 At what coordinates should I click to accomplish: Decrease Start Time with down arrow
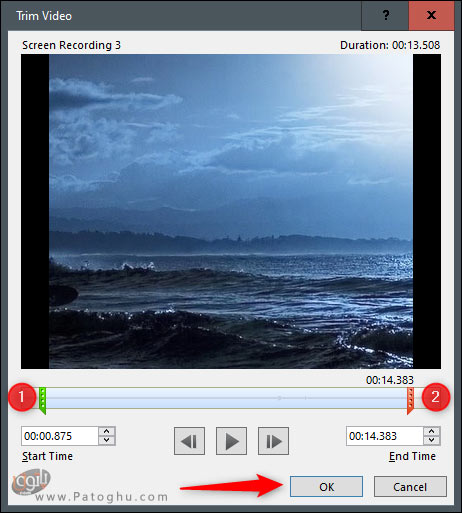pos(107,440)
